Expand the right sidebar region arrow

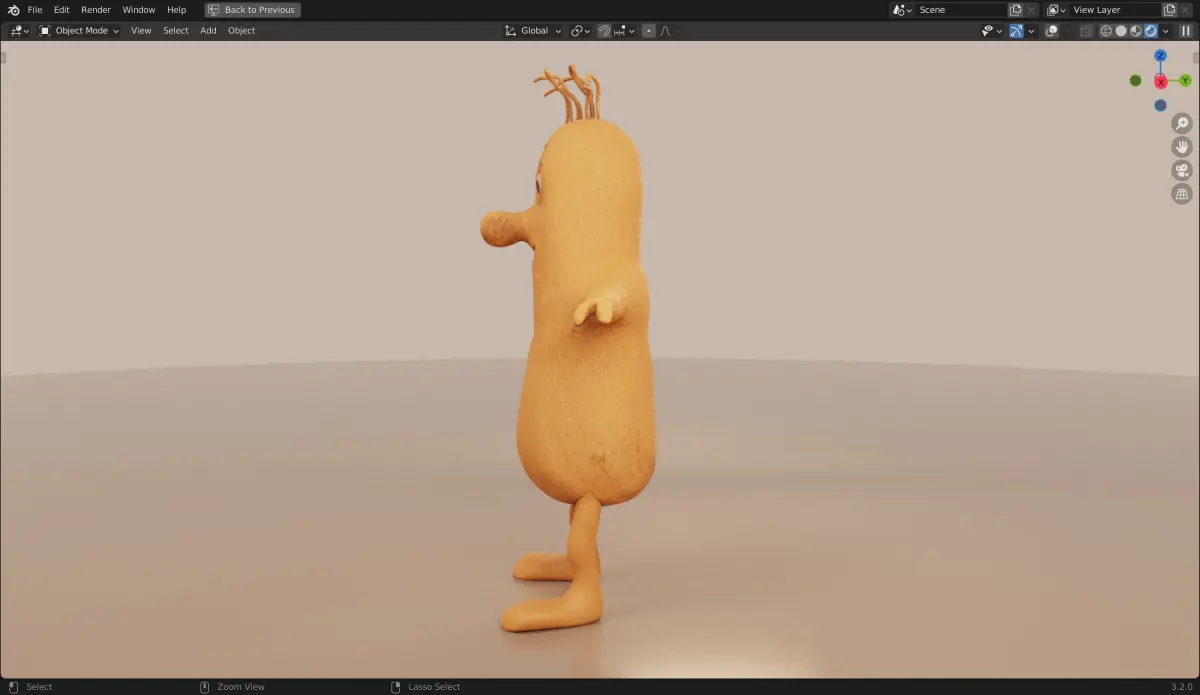click(x=1196, y=57)
